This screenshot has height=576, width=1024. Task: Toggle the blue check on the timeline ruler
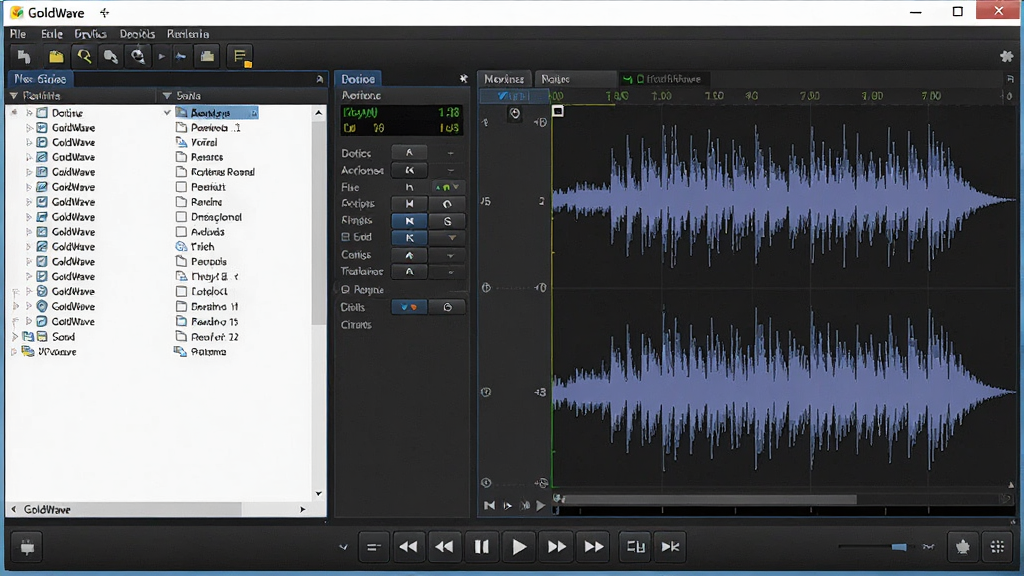pos(502,96)
